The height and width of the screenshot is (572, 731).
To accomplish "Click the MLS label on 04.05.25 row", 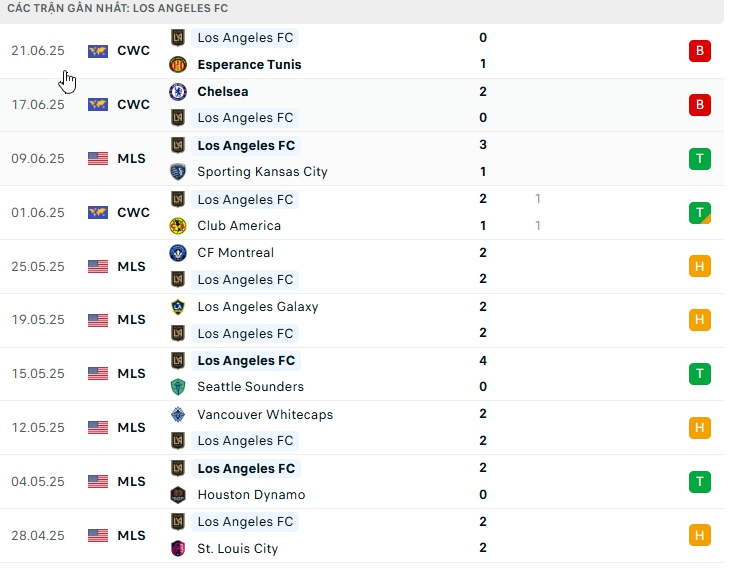I will [132, 481].
